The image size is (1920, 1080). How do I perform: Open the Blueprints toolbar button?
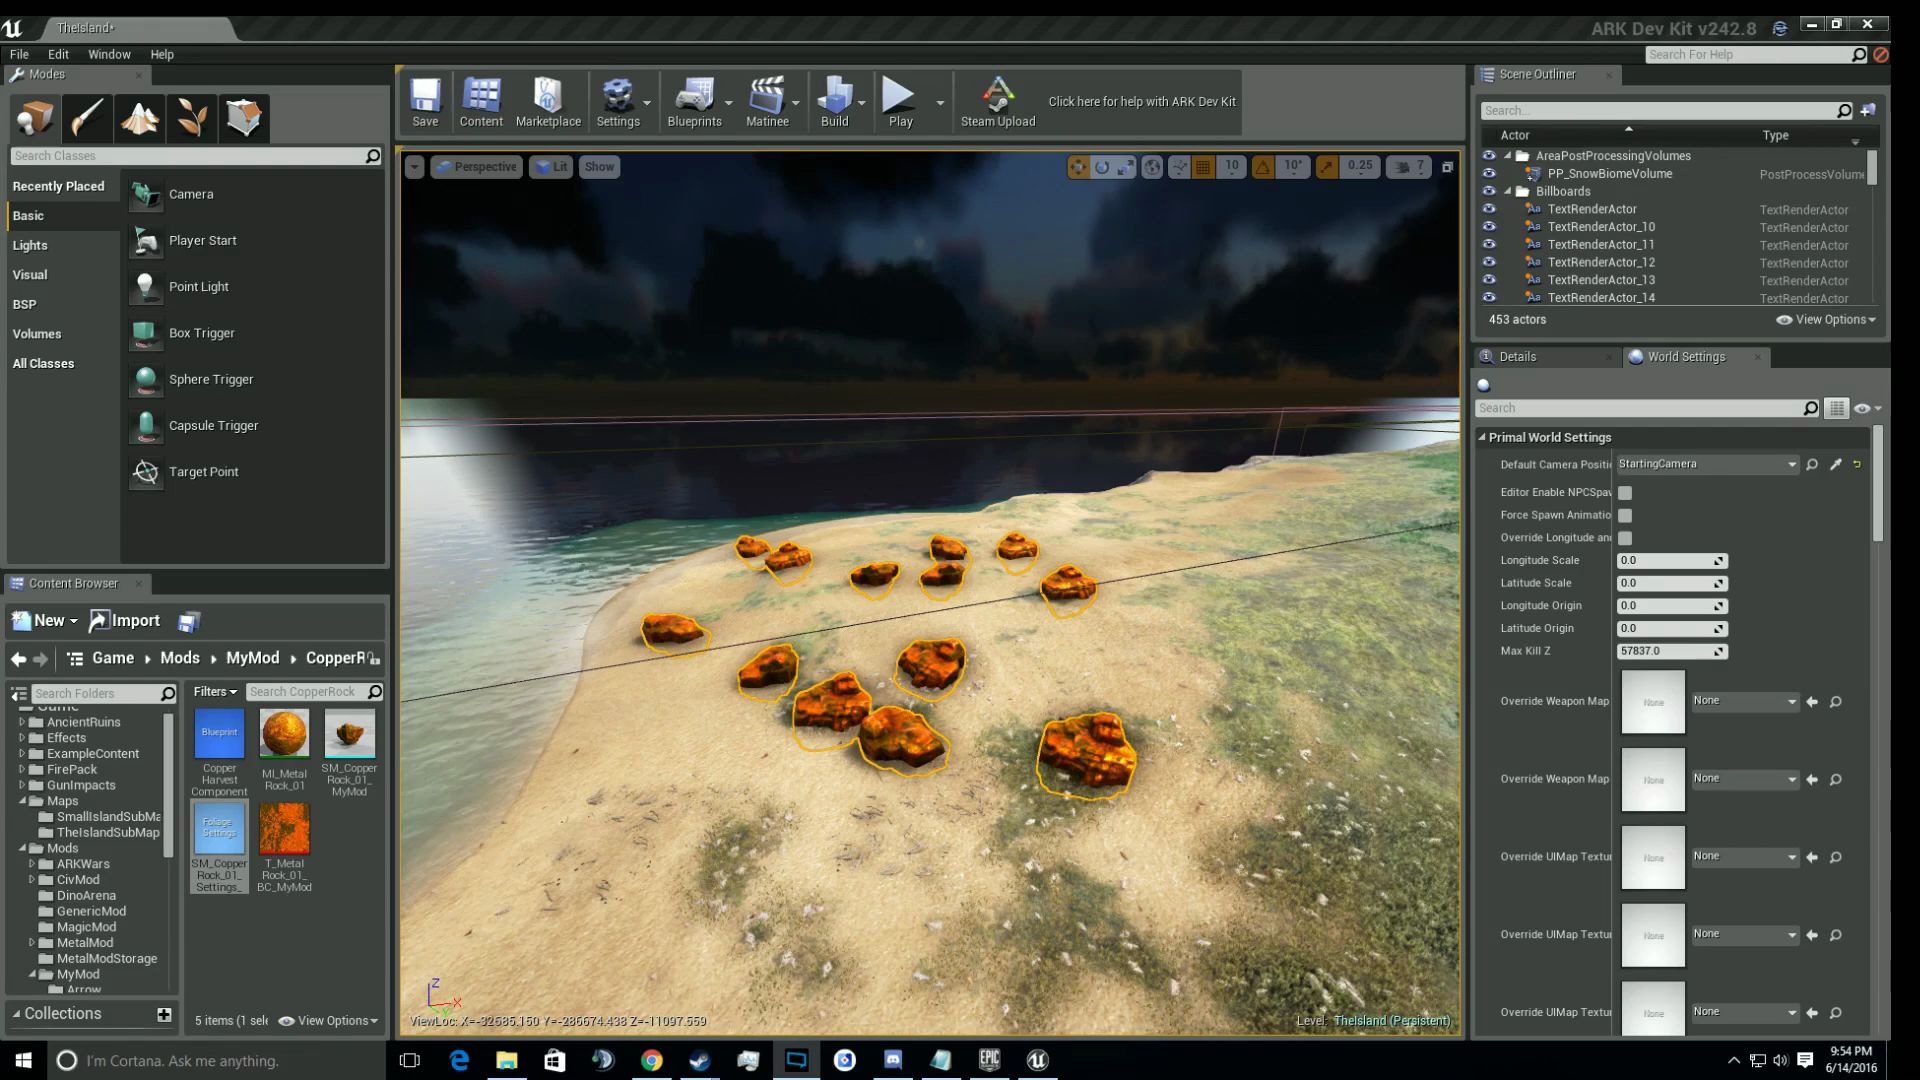(x=694, y=102)
